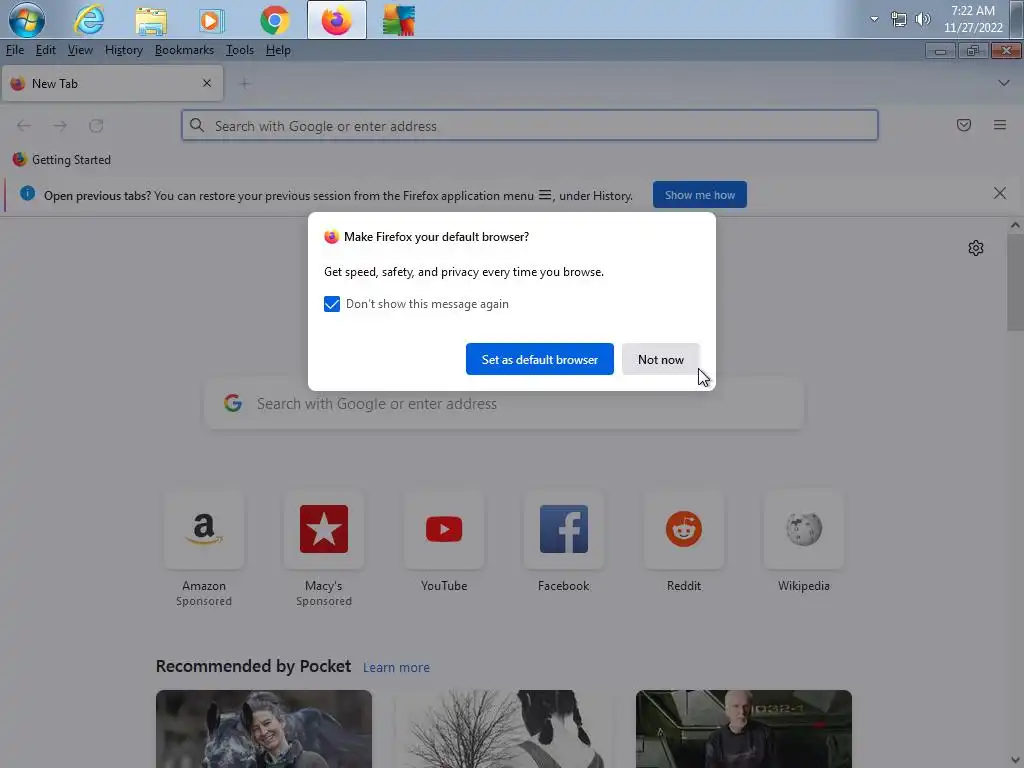Select the New Tab tab
The height and width of the screenshot is (768, 1024).
(x=112, y=84)
